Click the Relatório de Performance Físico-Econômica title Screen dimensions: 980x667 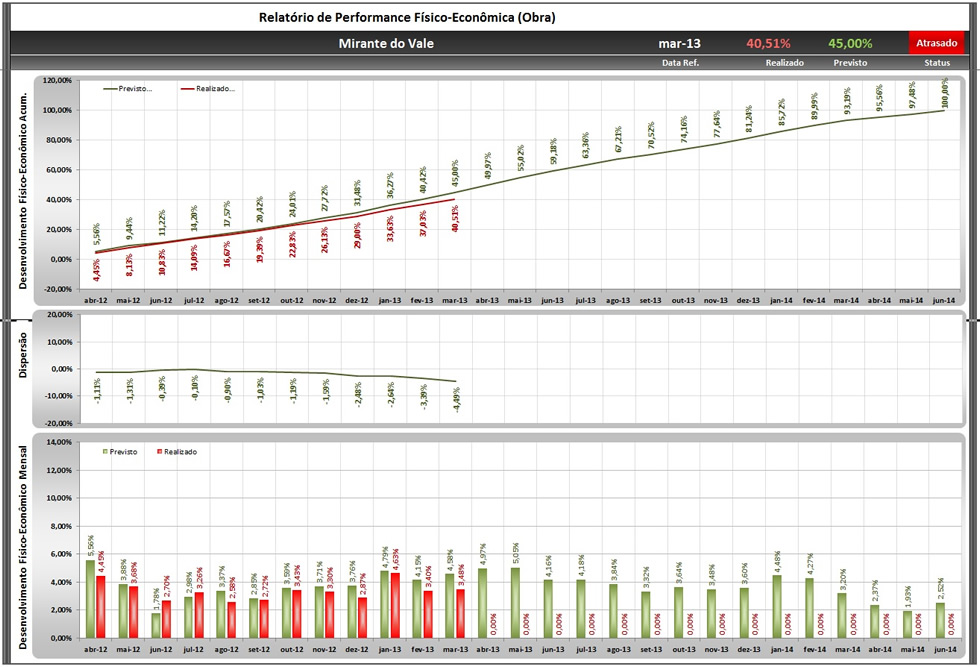click(406, 17)
